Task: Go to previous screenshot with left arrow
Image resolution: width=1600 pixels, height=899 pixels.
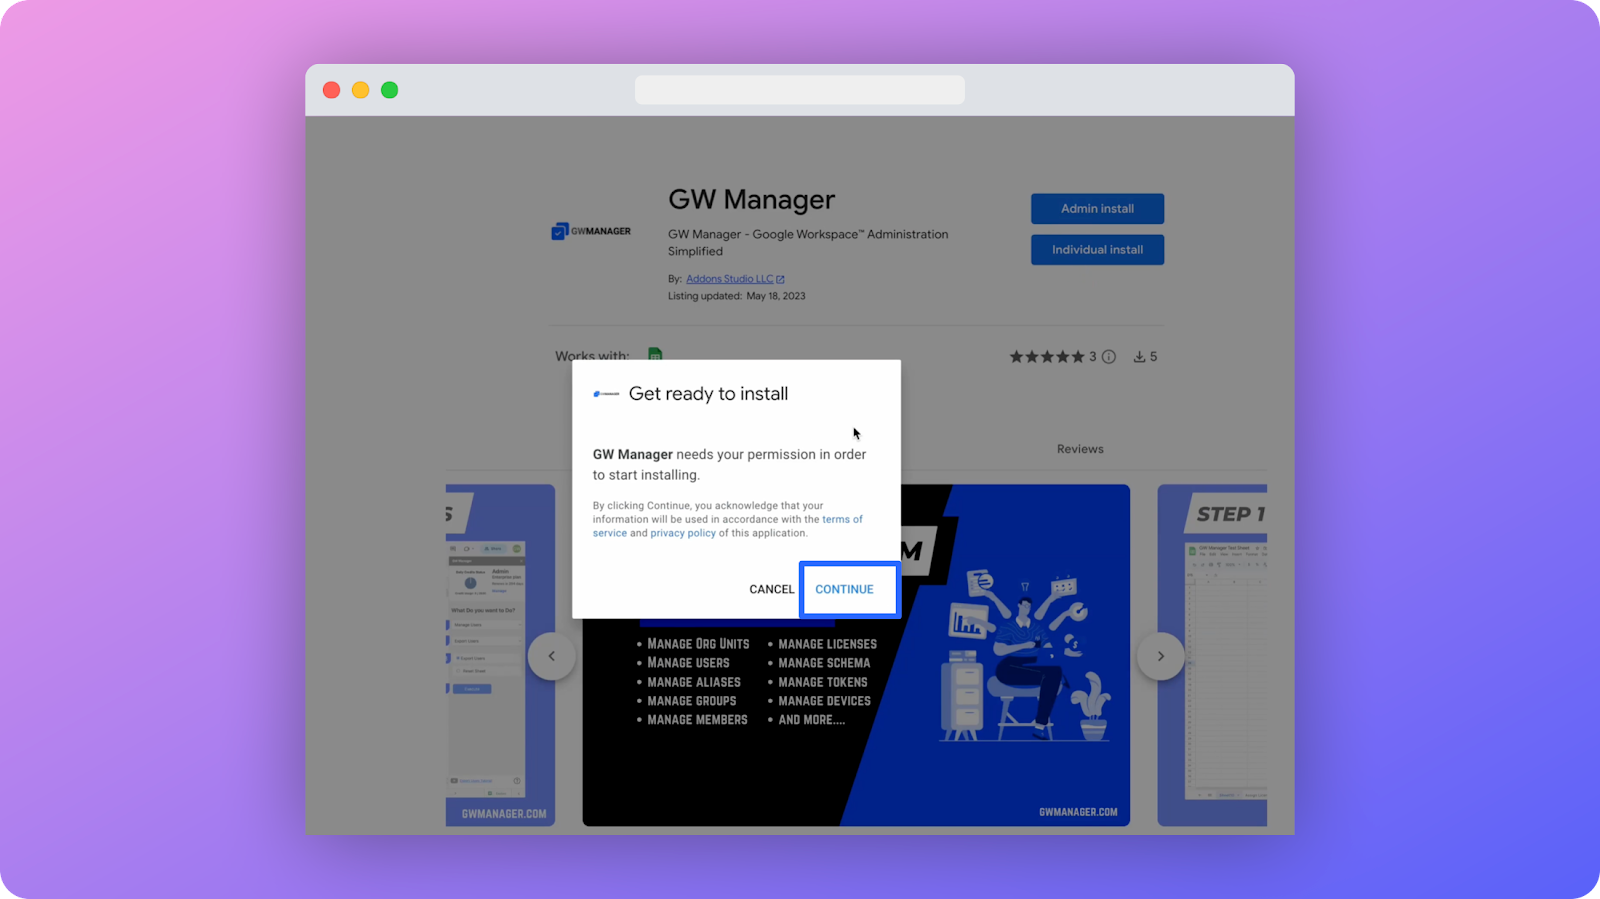Action: click(x=551, y=656)
